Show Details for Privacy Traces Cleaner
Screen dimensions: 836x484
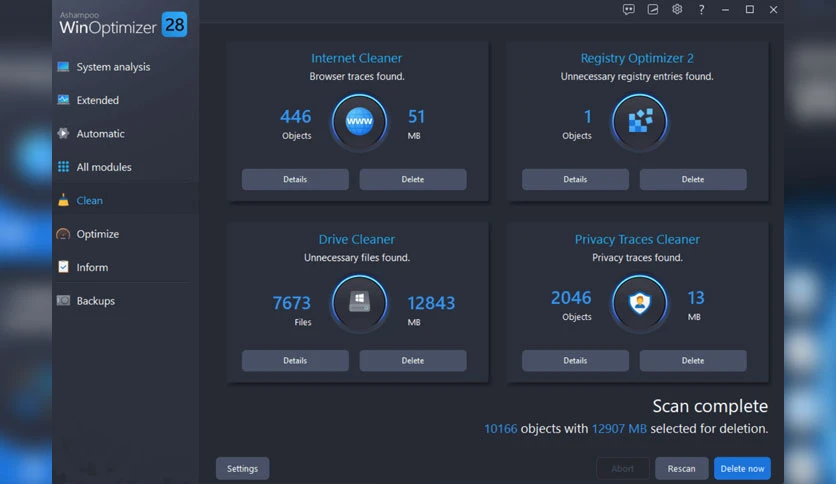coord(575,361)
